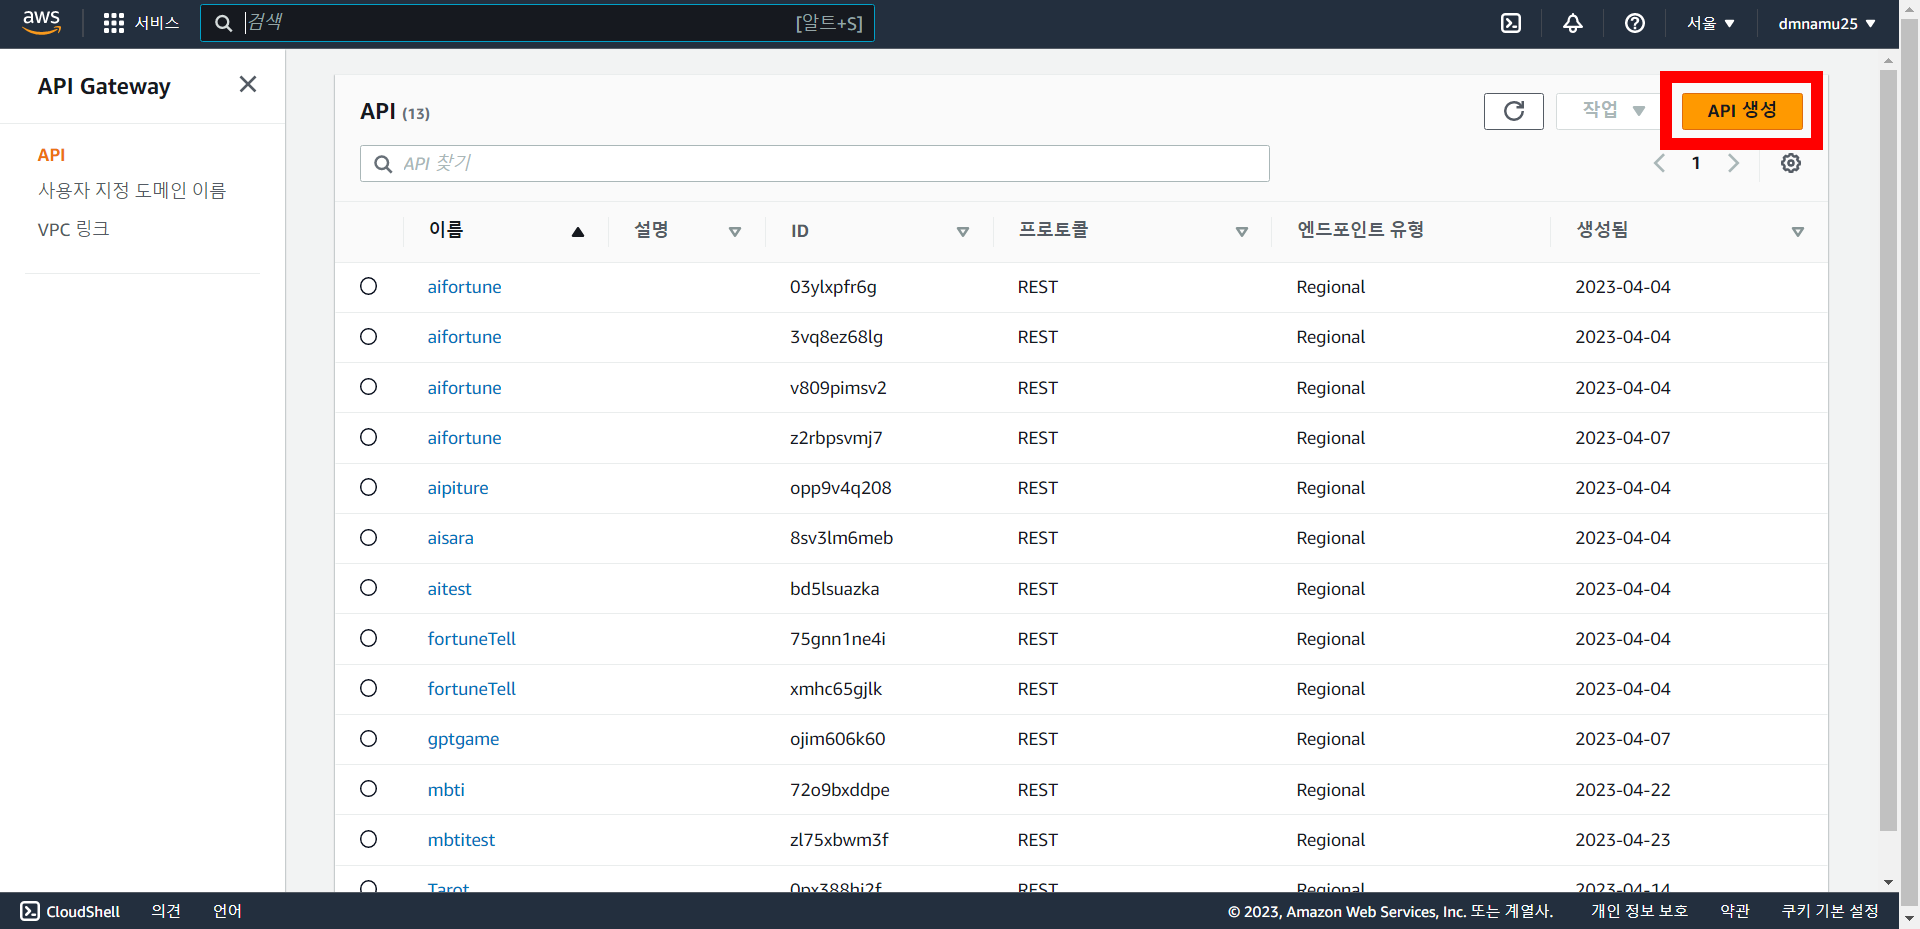Open the gptgame API link
The image size is (1920, 929).
463,739
